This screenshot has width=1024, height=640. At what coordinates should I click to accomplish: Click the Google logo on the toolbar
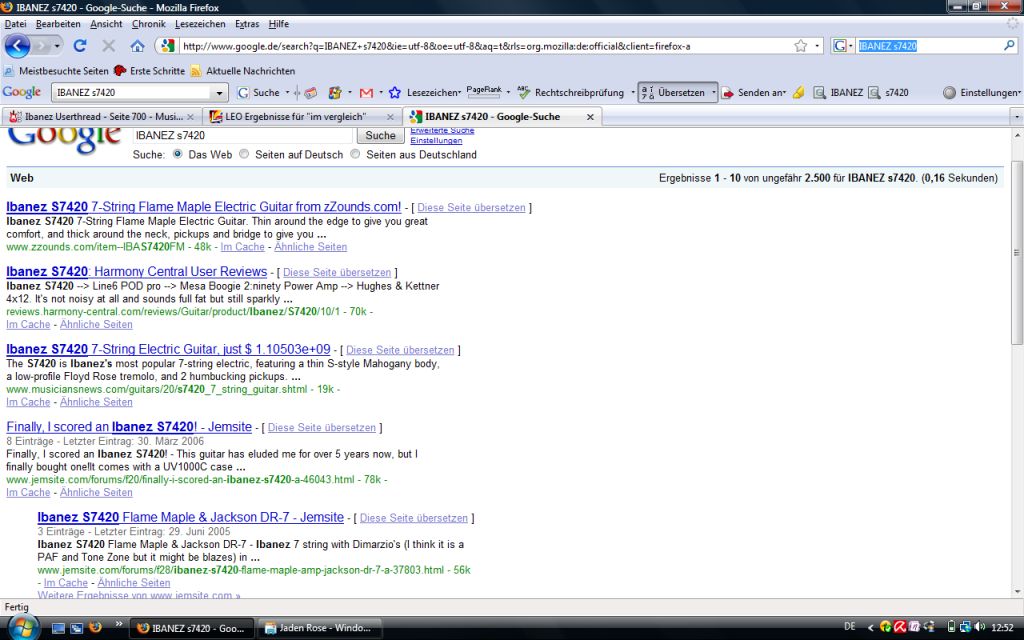(x=22, y=92)
